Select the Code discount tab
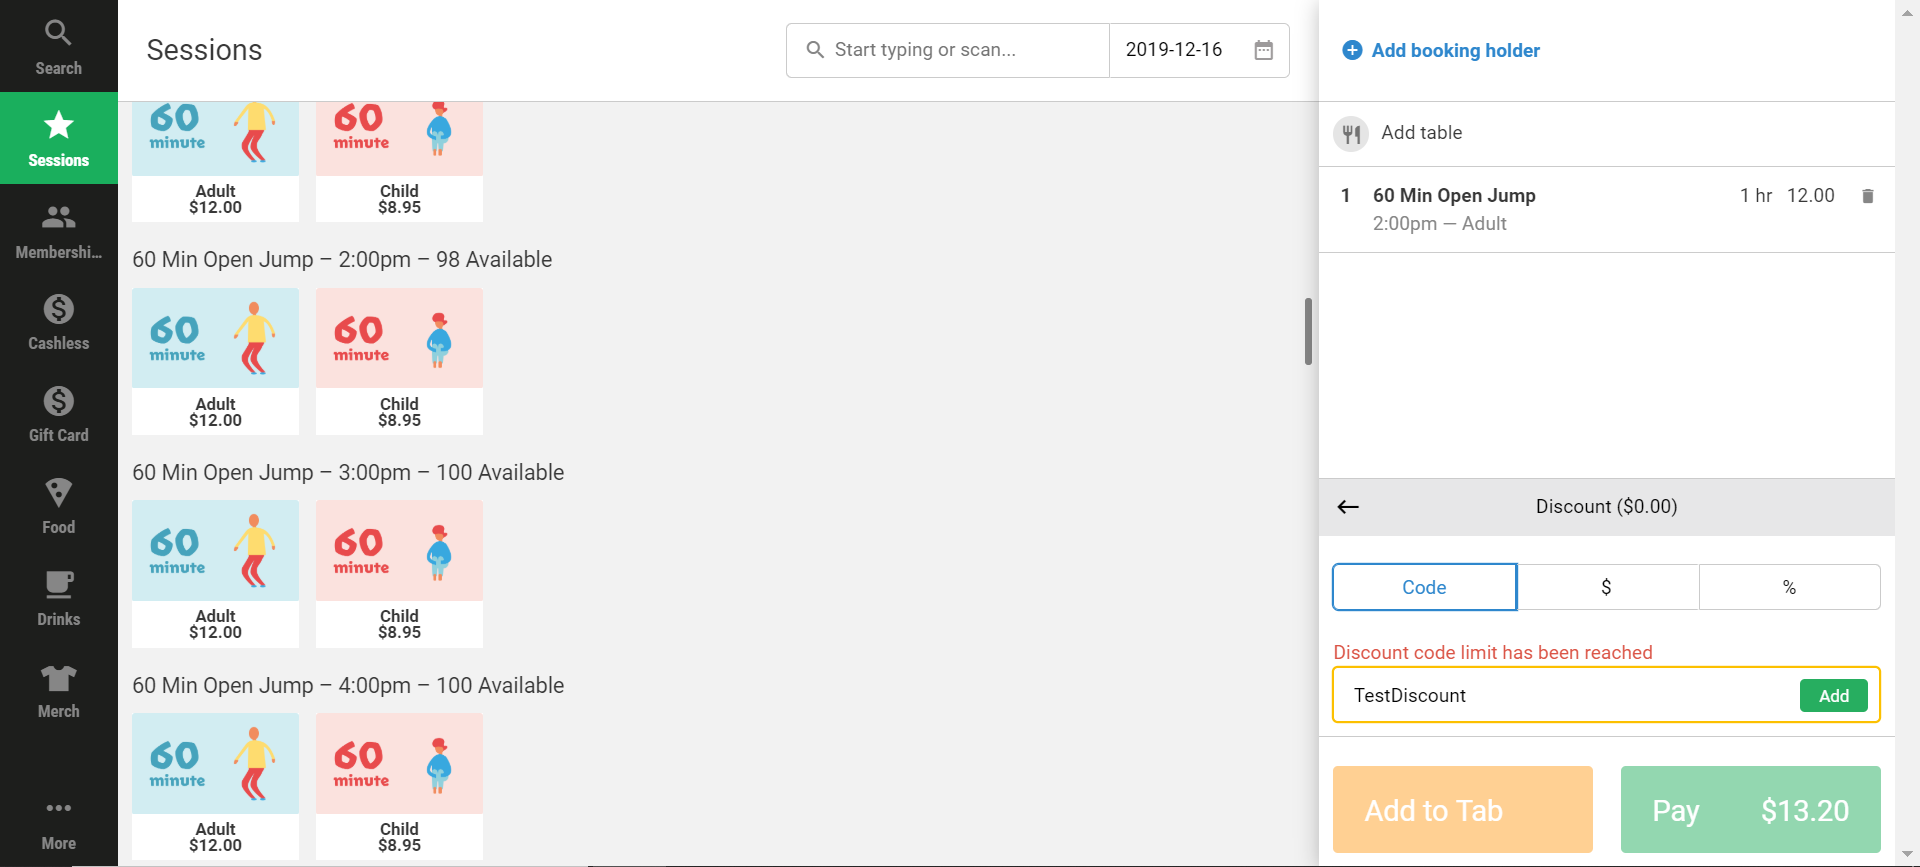1920x867 pixels. (x=1424, y=587)
